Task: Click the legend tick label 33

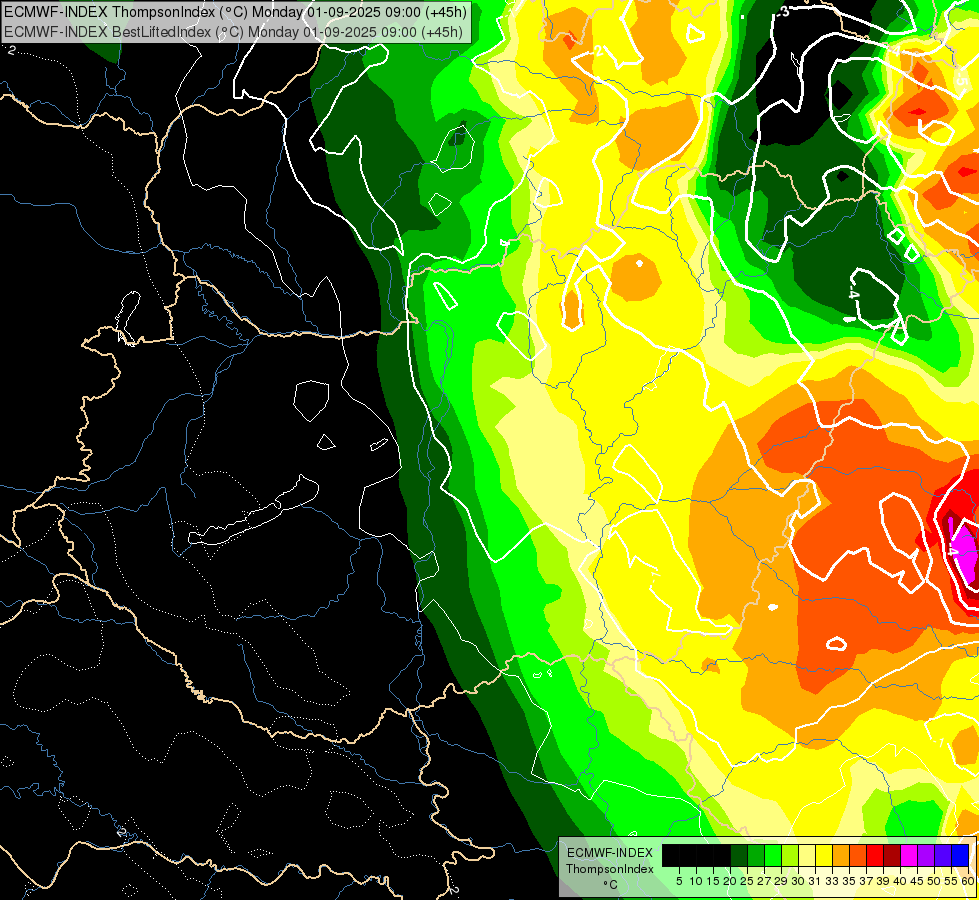Action: coord(832,881)
